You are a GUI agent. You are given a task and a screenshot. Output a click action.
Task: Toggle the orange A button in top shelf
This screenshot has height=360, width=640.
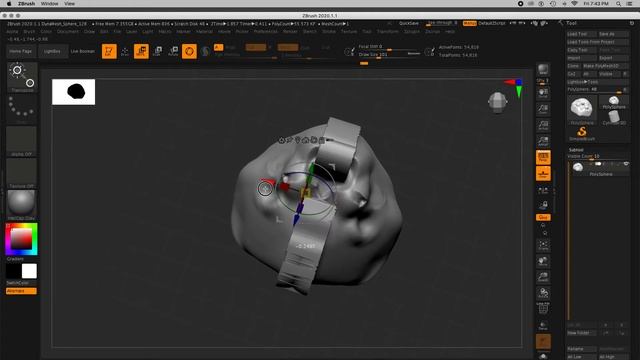click(x=218, y=47)
